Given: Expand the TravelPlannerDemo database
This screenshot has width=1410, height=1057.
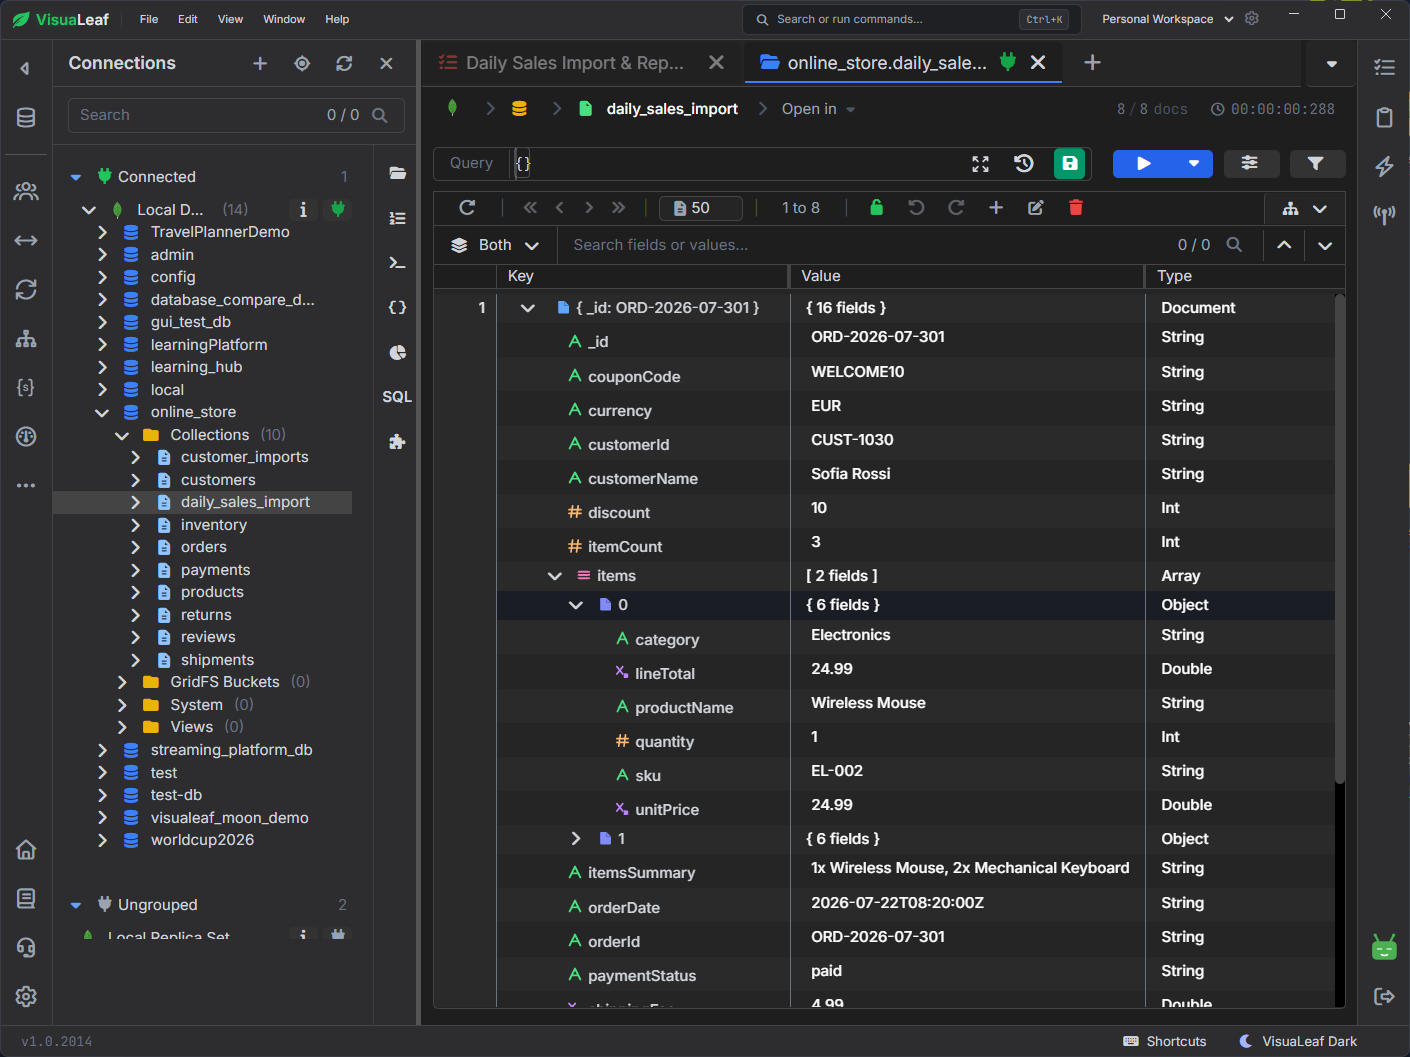Looking at the screenshot, I should [101, 232].
